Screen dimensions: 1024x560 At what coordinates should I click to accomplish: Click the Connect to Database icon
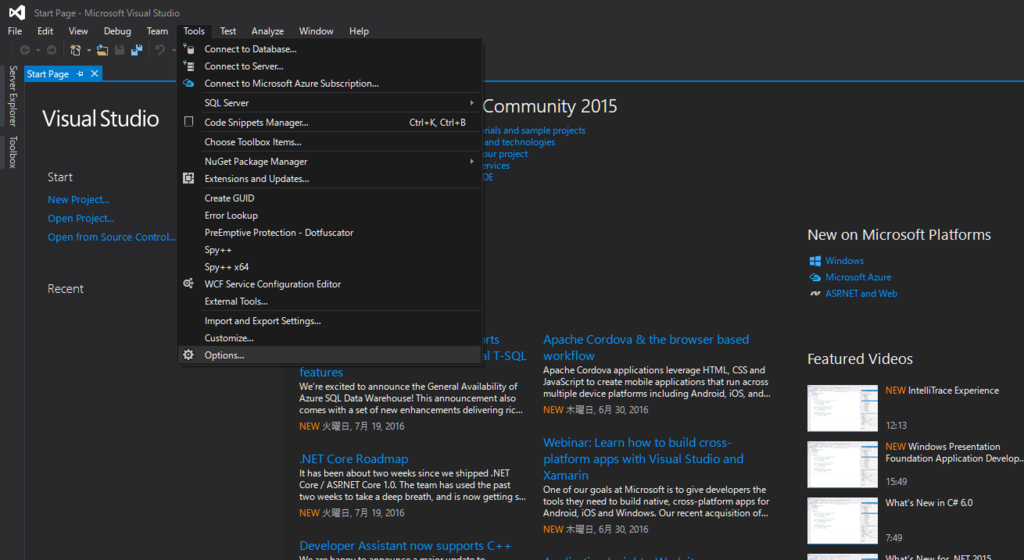tap(189, 49)
